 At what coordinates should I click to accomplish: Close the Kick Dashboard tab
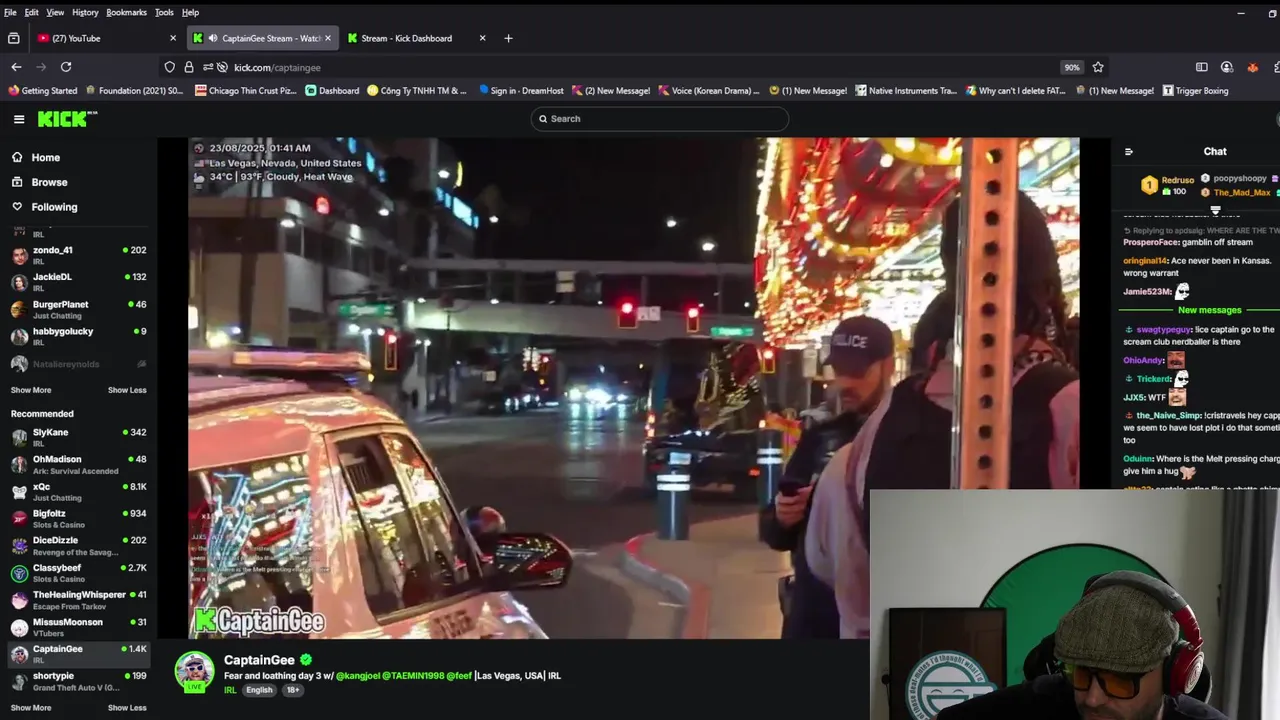click(482, 38)
